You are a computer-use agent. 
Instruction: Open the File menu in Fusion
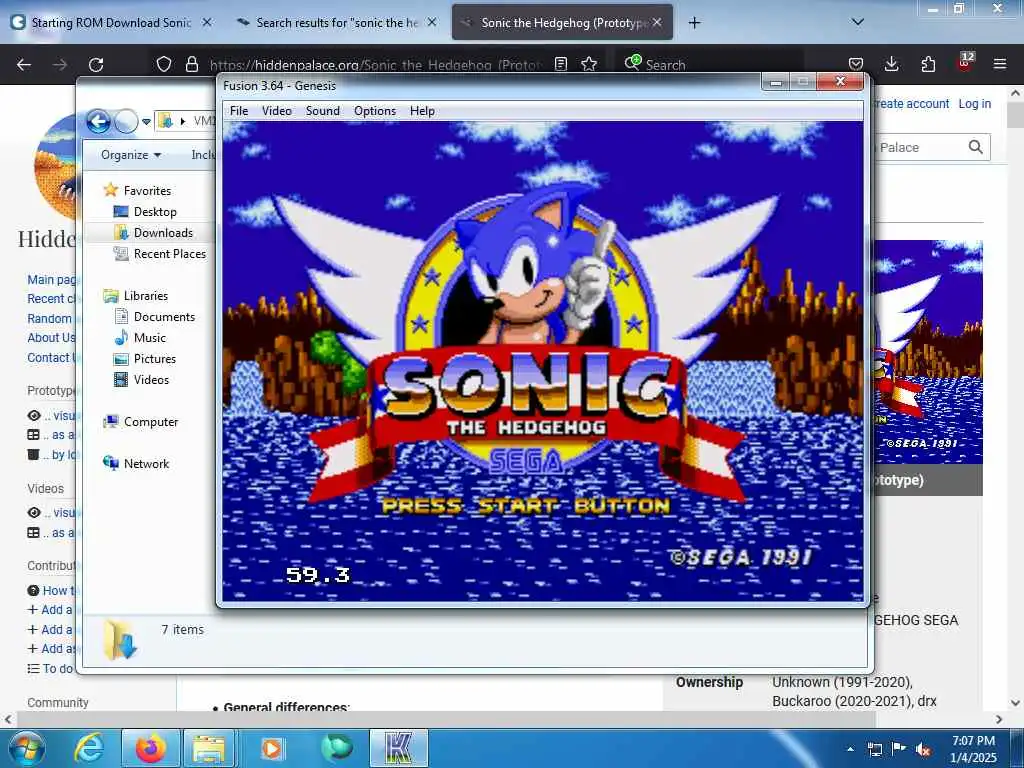tap(239, 111)
